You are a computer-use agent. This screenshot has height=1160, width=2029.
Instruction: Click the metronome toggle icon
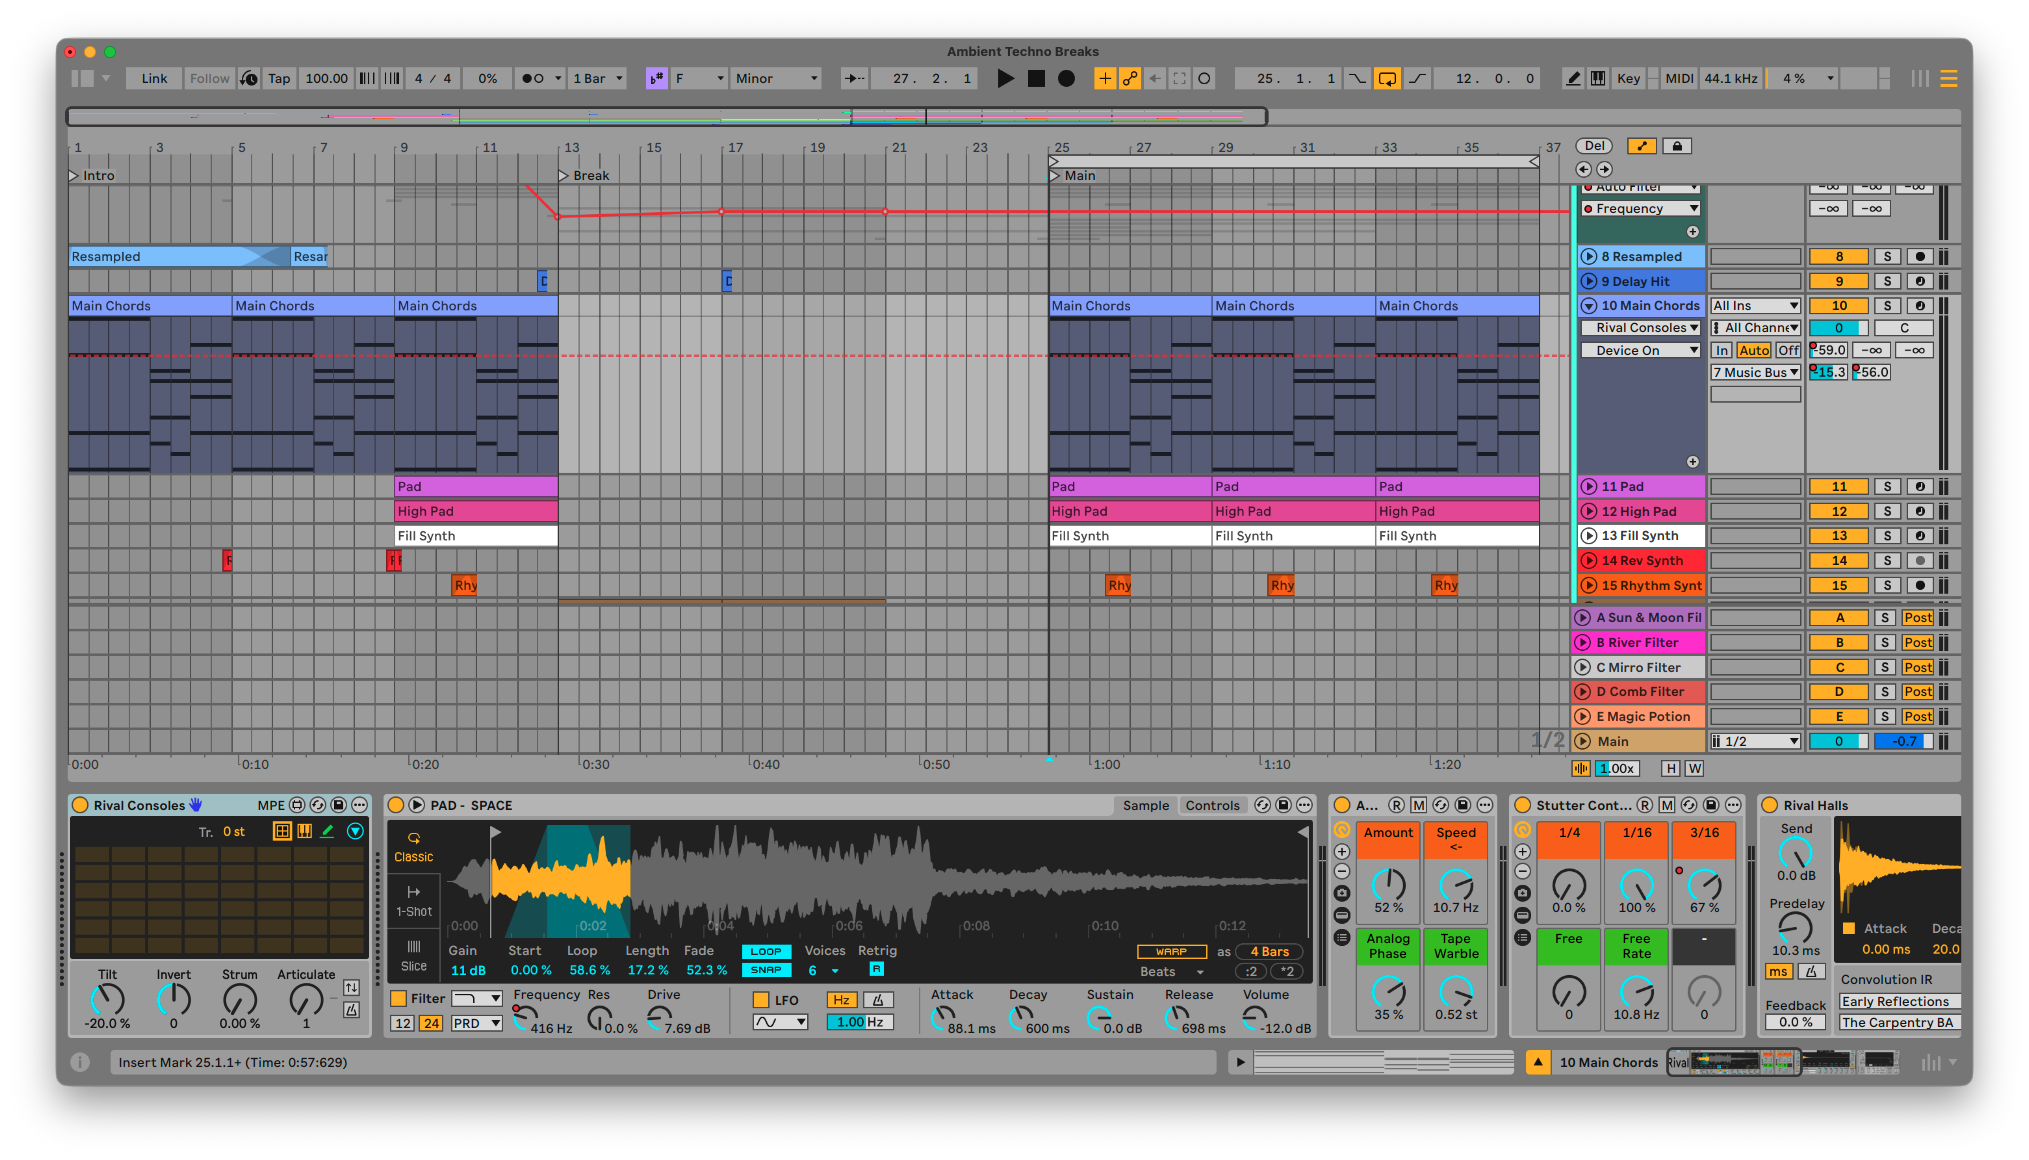[534, 79]
